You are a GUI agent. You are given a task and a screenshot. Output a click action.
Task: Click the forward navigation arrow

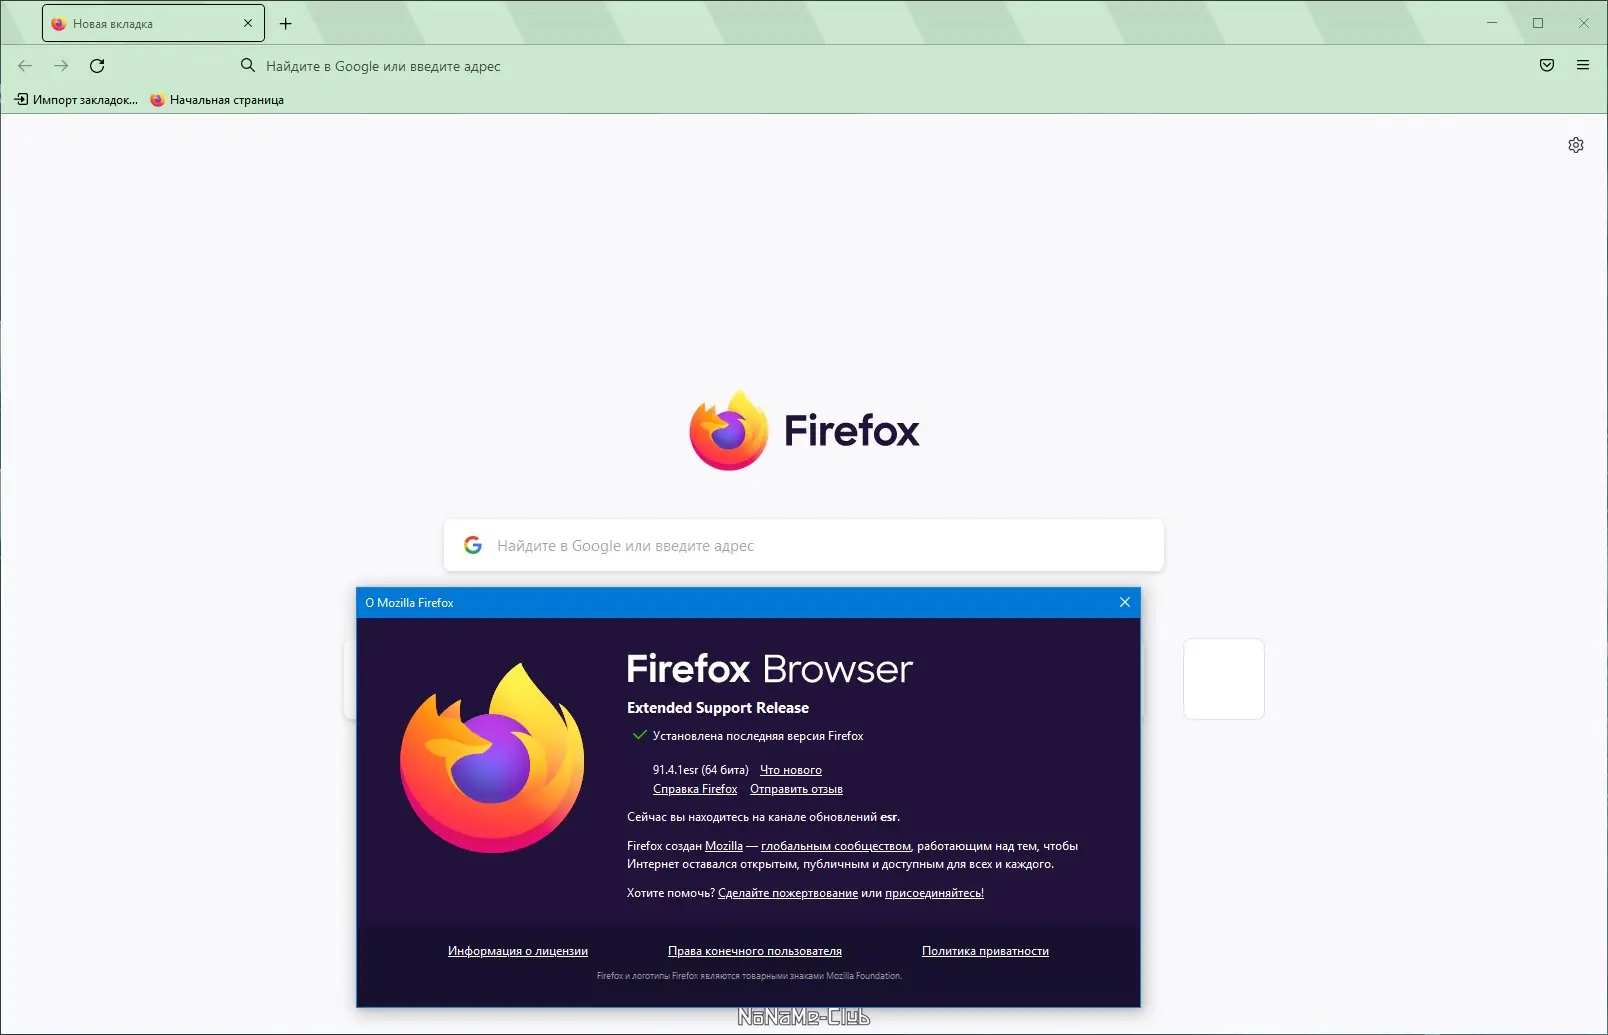(61, 66)
